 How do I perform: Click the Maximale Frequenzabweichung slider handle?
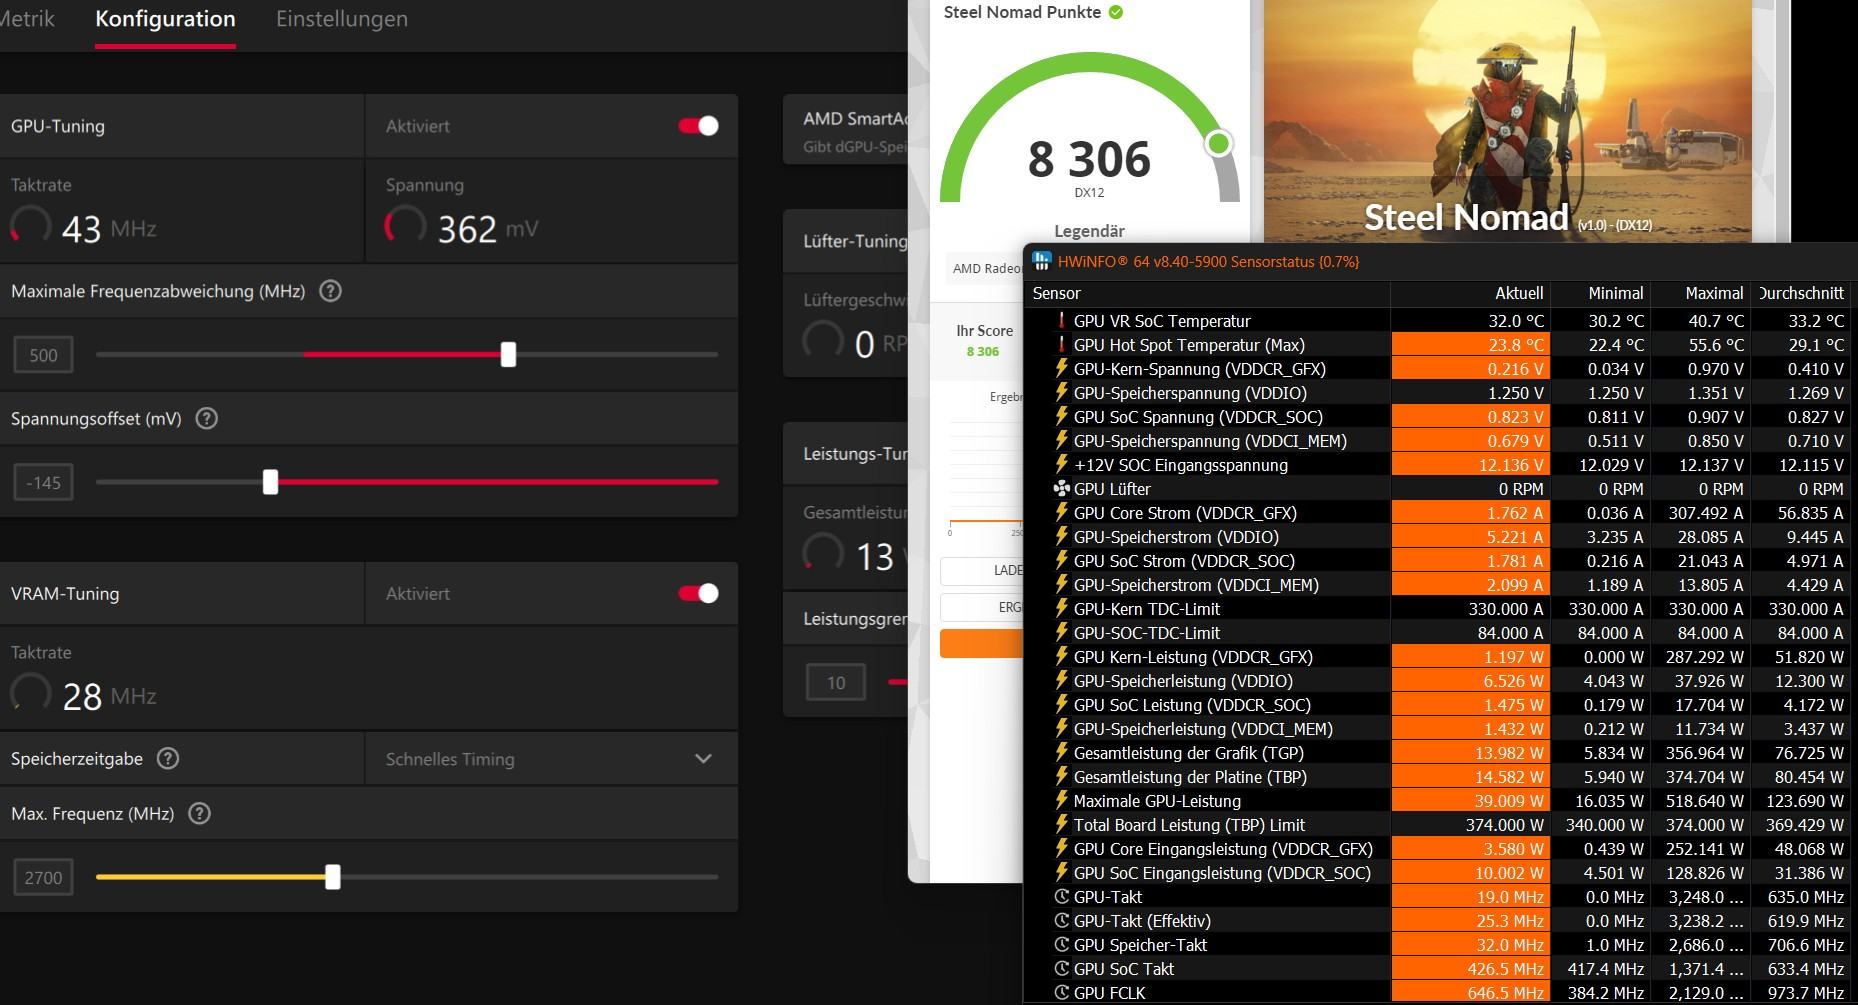point(508,354)
